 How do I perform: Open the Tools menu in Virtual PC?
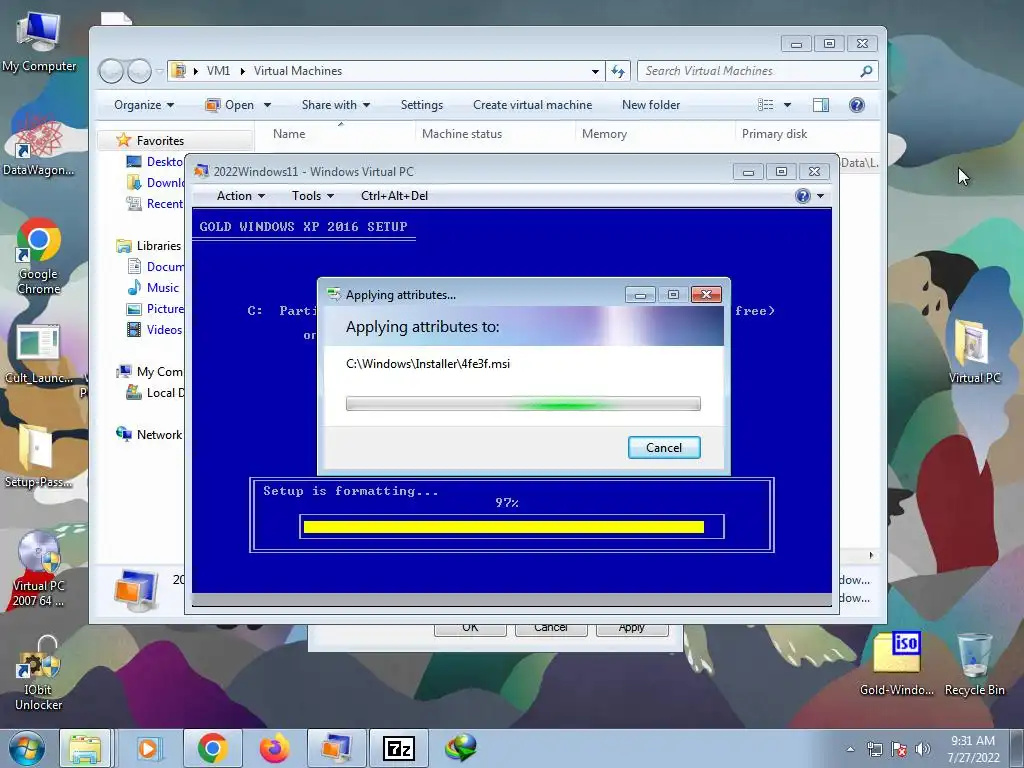click(313, 196)
